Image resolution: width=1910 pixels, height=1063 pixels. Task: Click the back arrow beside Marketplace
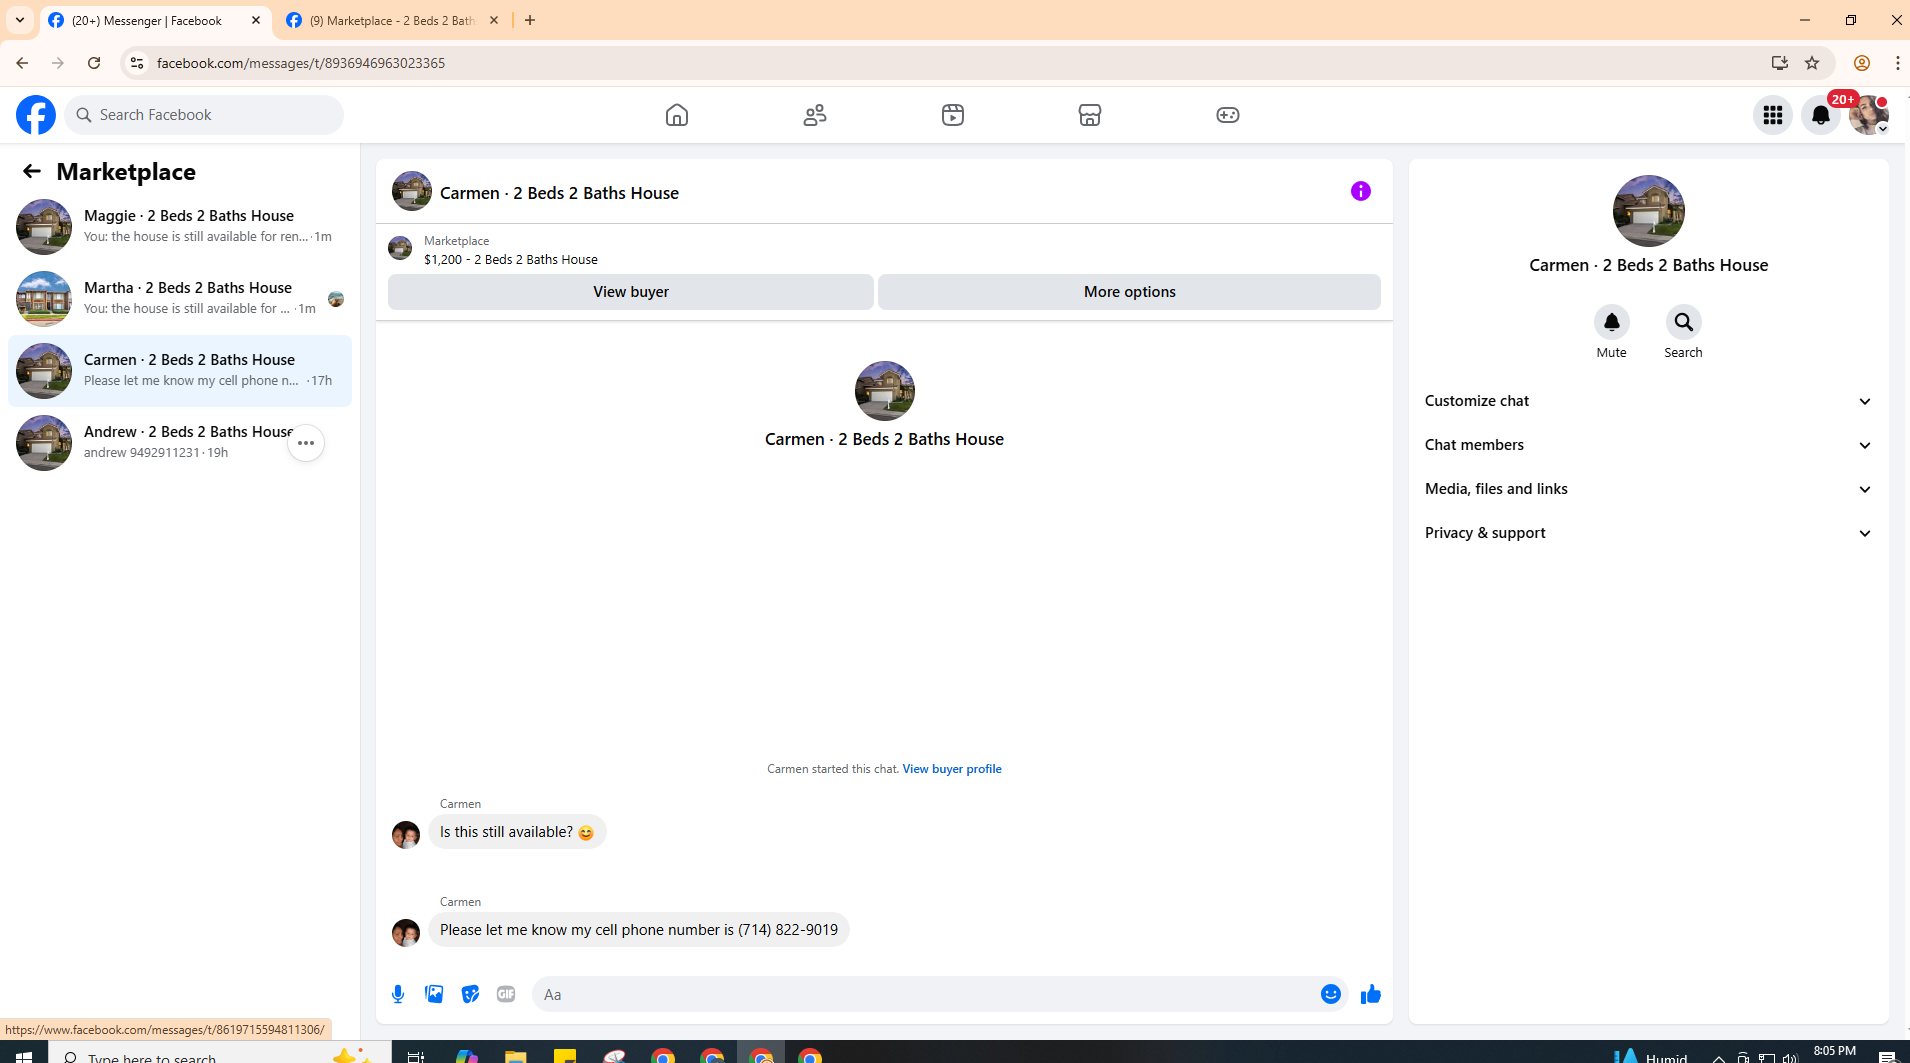pos(32,171)
